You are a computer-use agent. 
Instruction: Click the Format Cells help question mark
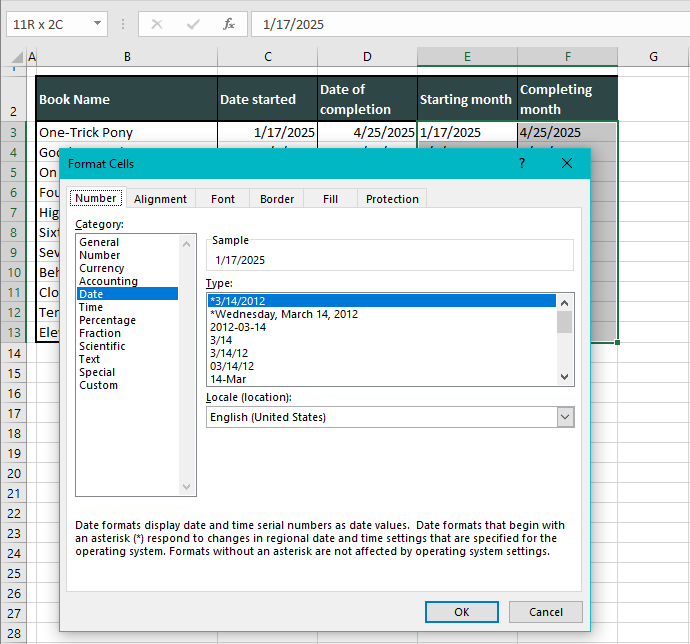(x=522, y=163)
